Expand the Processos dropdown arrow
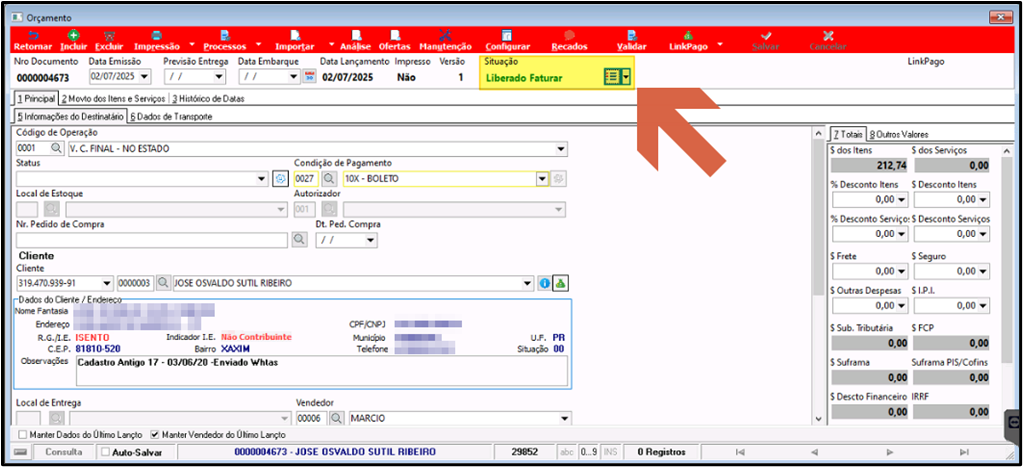1023x467 pixels. 258,44
